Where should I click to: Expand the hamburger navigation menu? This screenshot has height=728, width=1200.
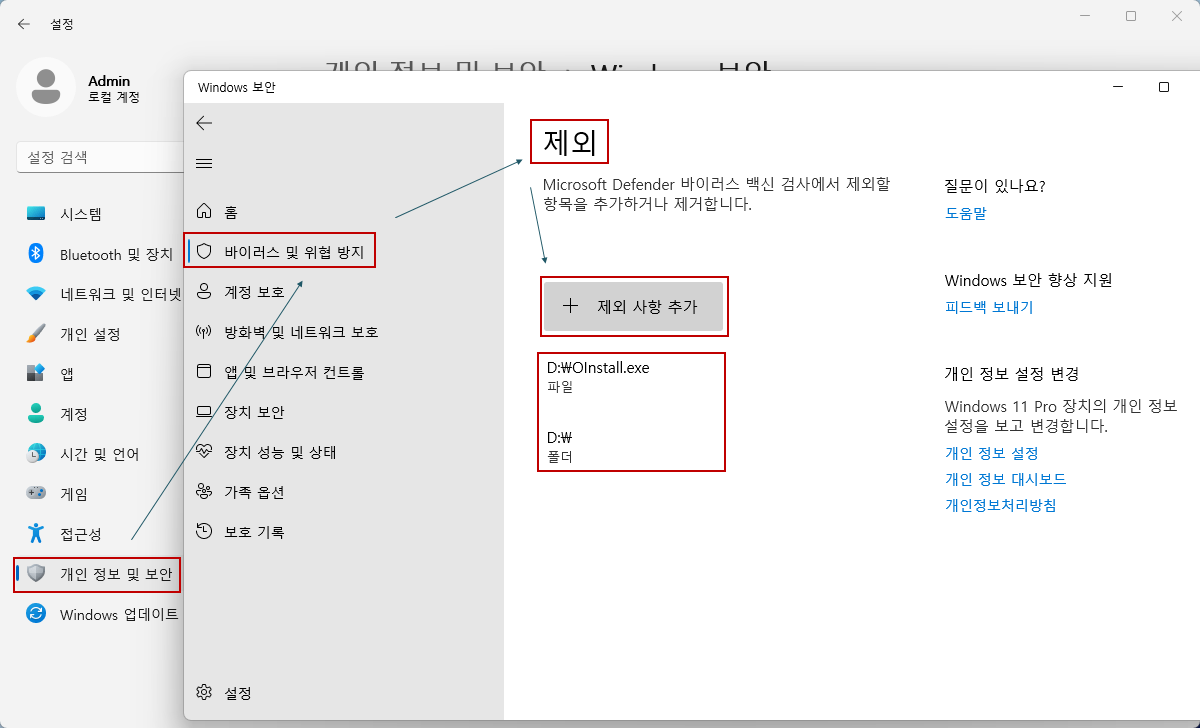tap(204, 163)
